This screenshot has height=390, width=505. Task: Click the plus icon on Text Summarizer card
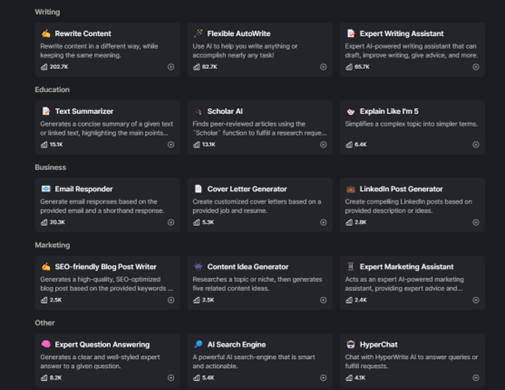click(x=171, y=145)
